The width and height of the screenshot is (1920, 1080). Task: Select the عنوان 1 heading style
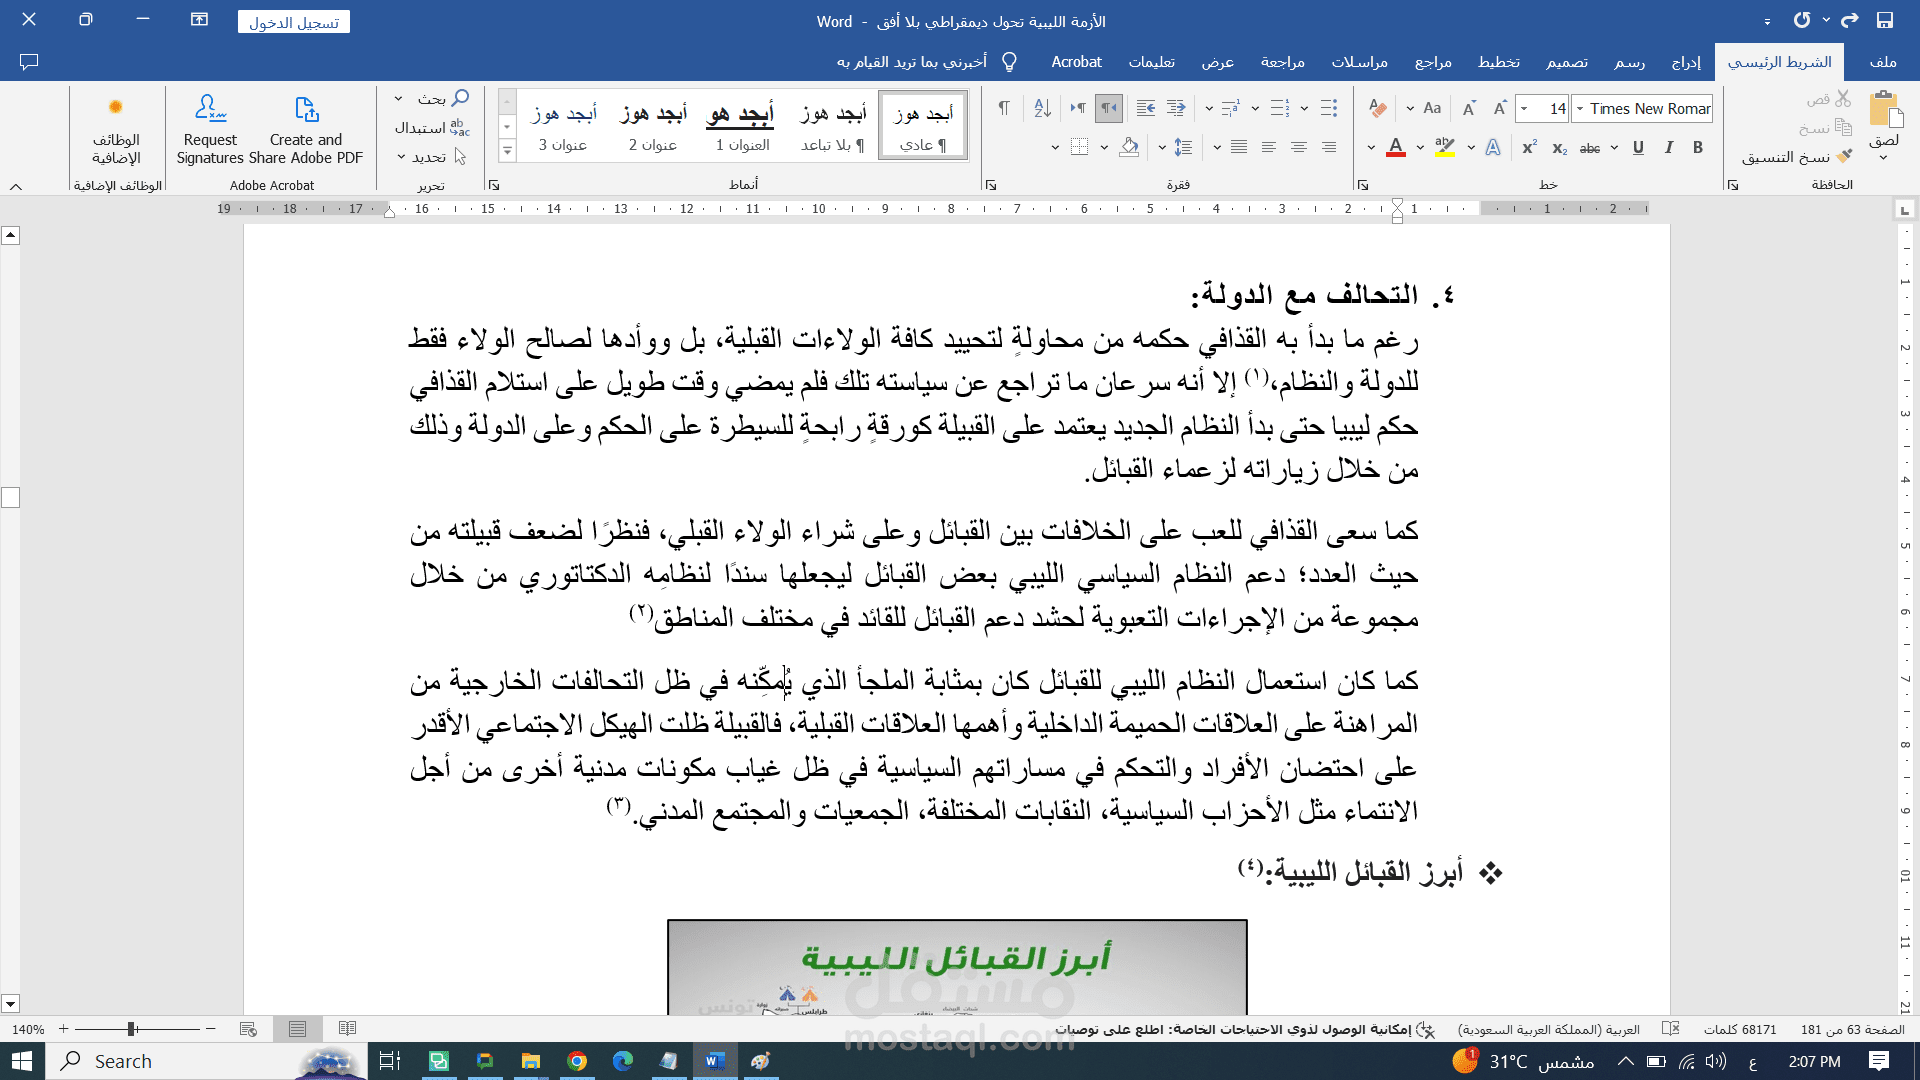click(742, 128)
